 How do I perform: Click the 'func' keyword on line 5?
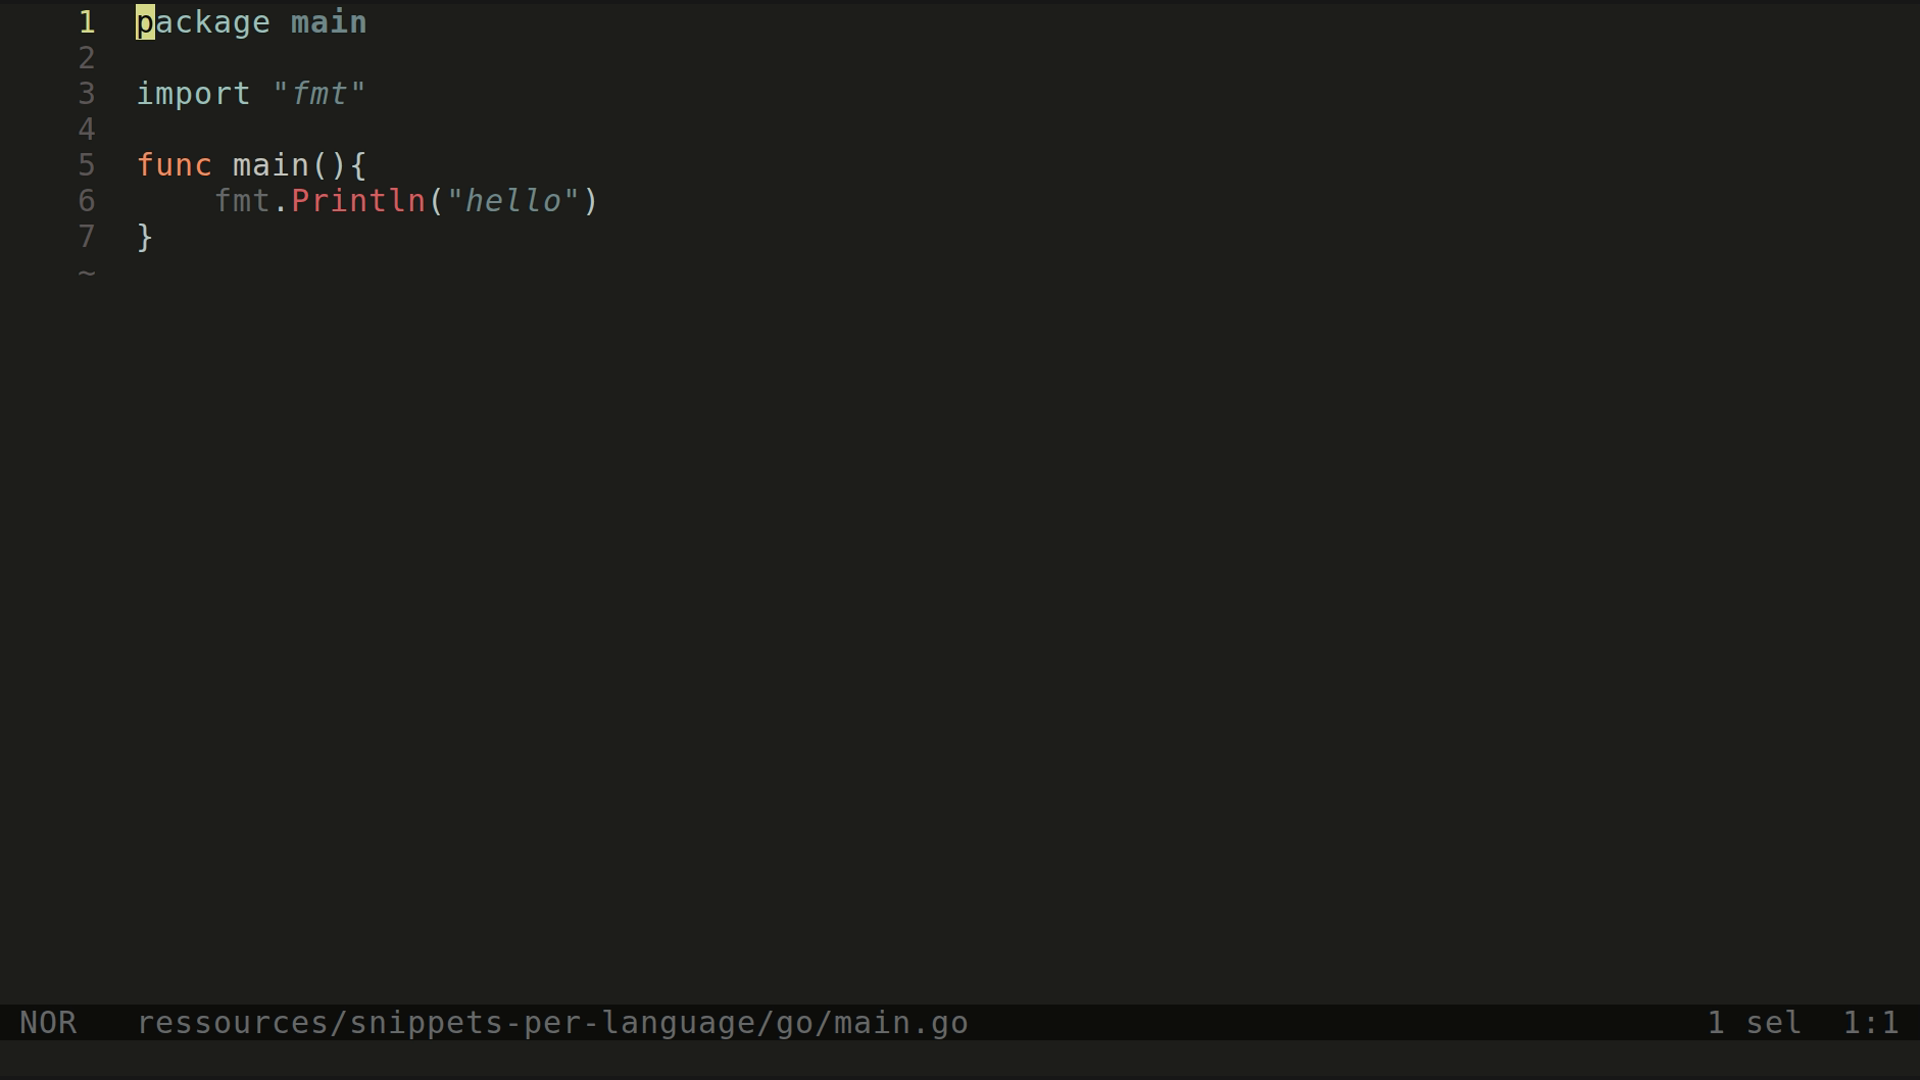click(x=174, y=165)
